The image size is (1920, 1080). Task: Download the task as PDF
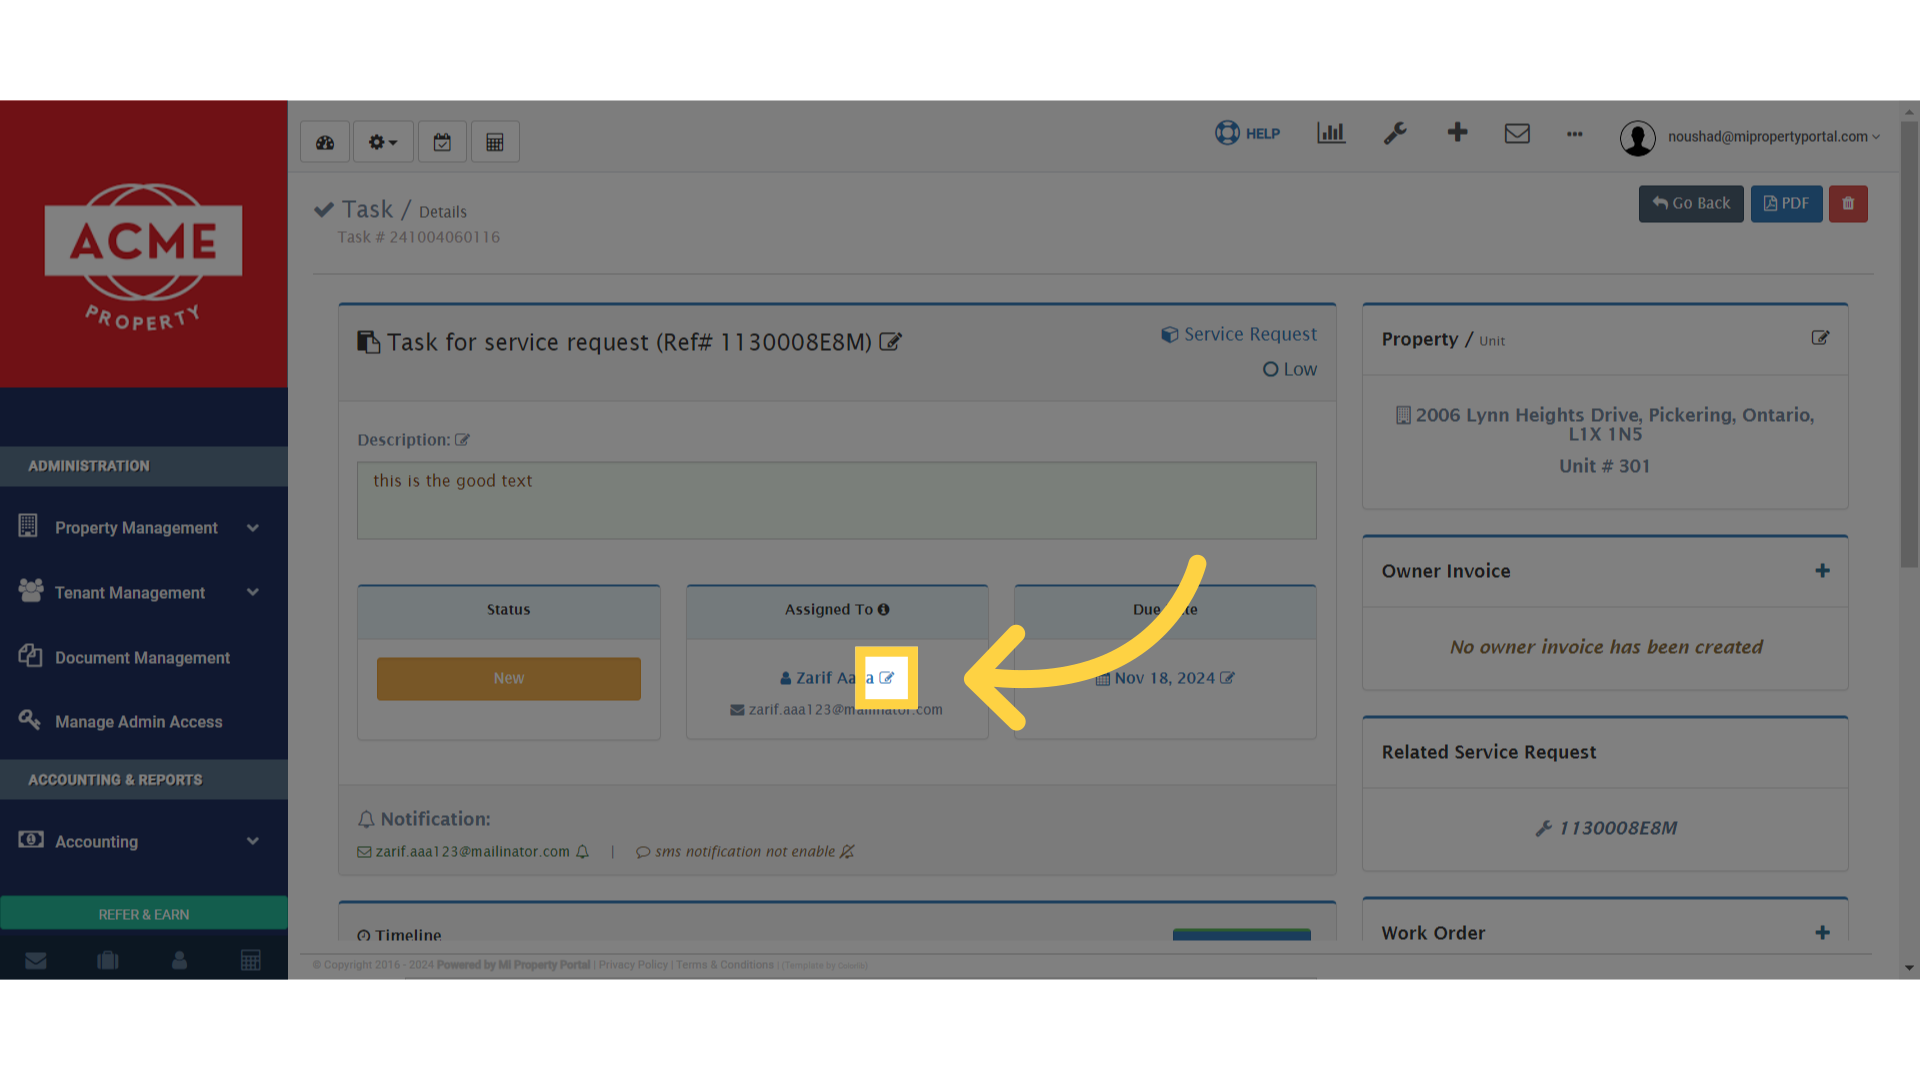click(1786, 203)
